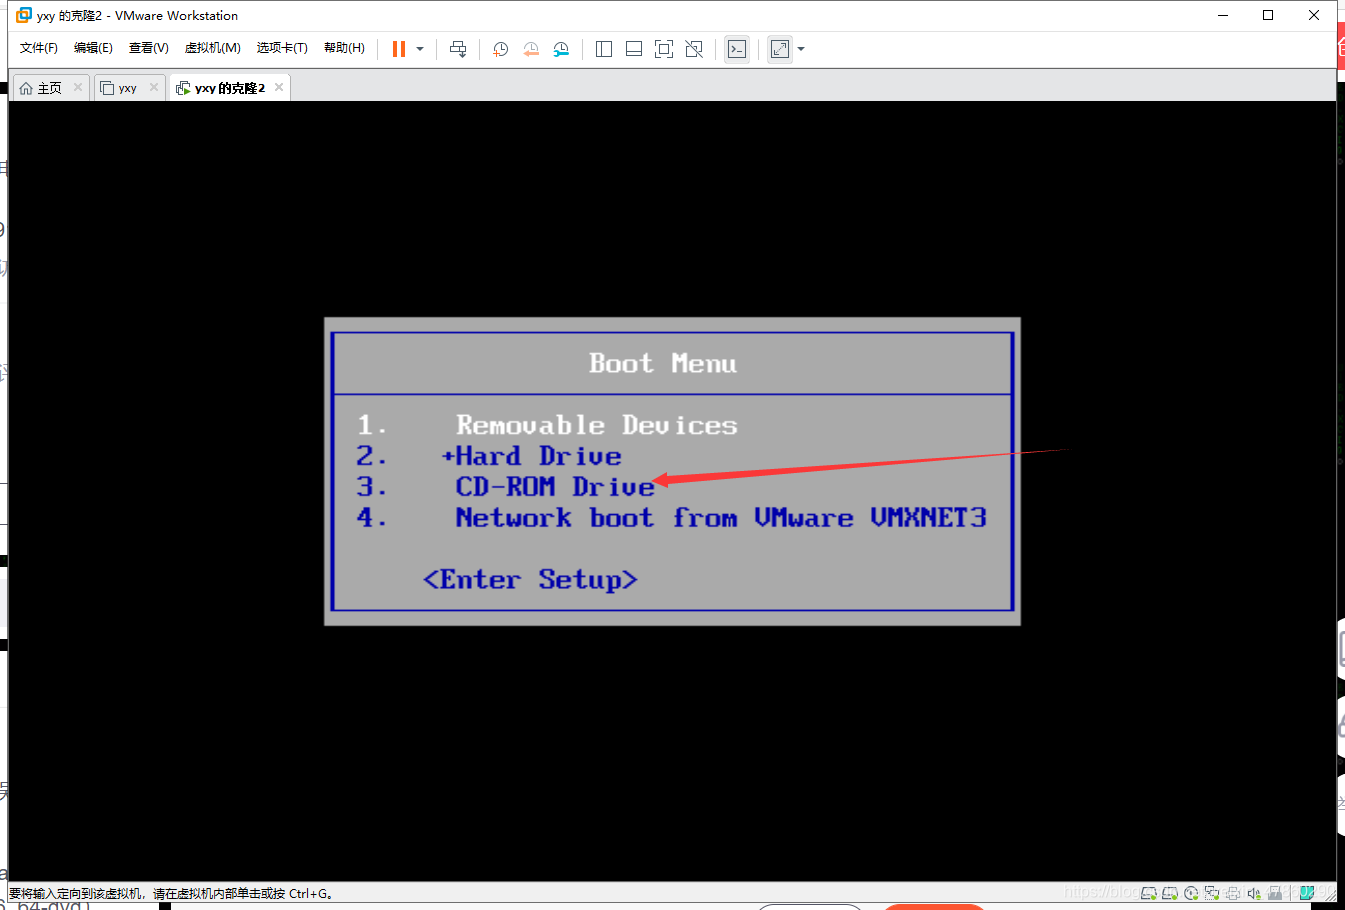
Task: Switch to the 主页 tab
Action: point(50,88)
